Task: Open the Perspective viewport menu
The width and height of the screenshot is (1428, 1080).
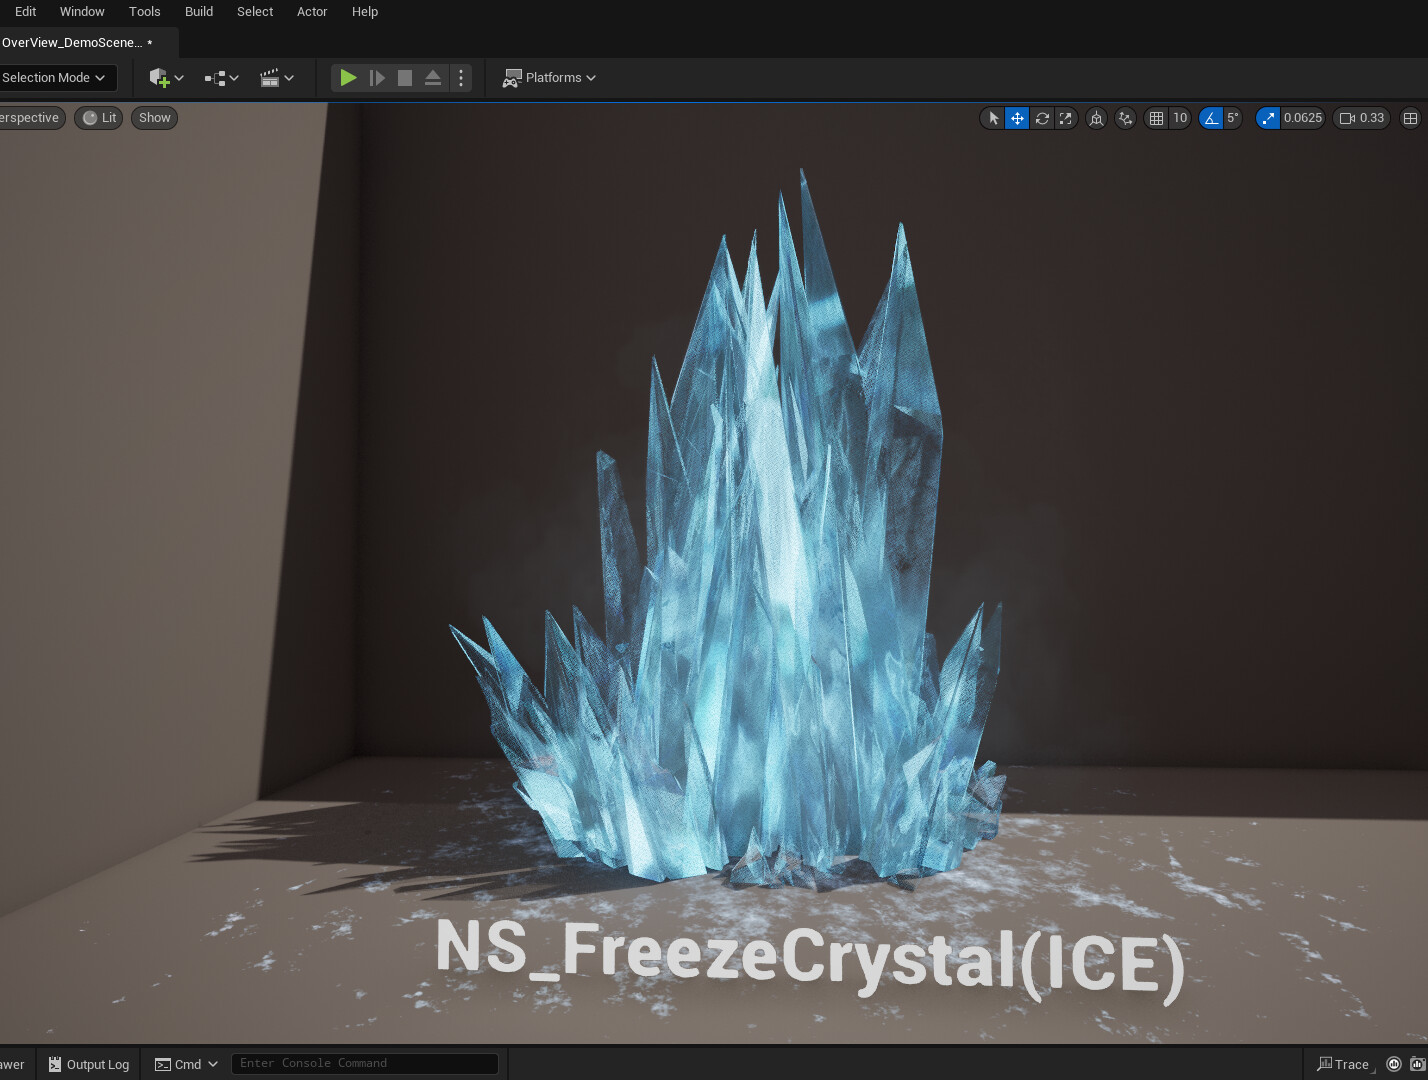Action: [31, 118]
